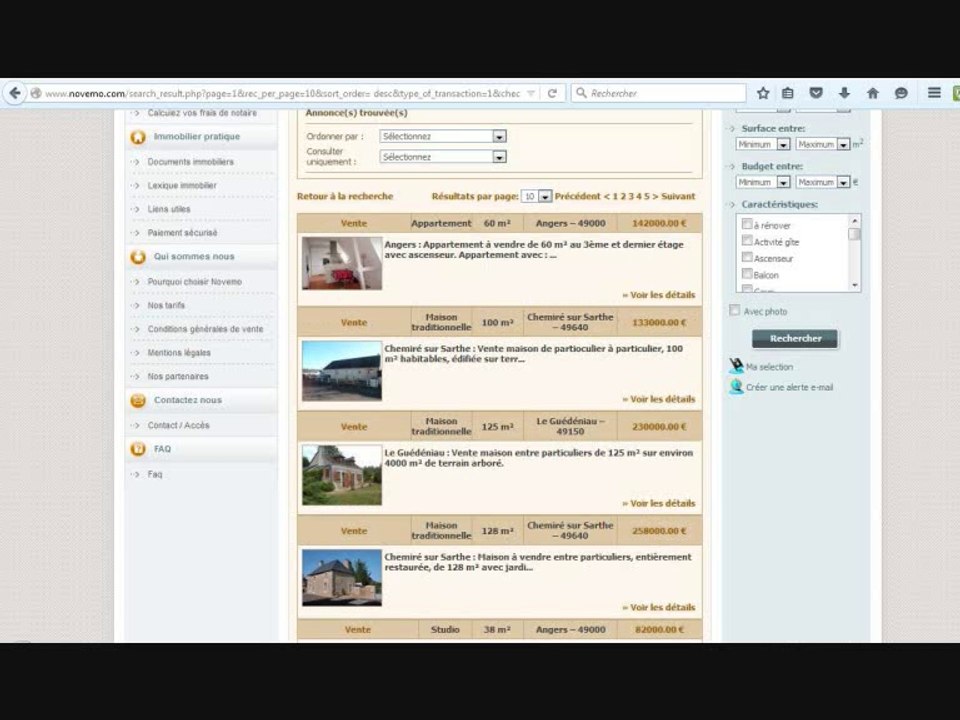This screenshot has height=720, width=960.
Task: Click the 'Mentions légales' link
Action: pyautogui.click(x=179, y=353)
